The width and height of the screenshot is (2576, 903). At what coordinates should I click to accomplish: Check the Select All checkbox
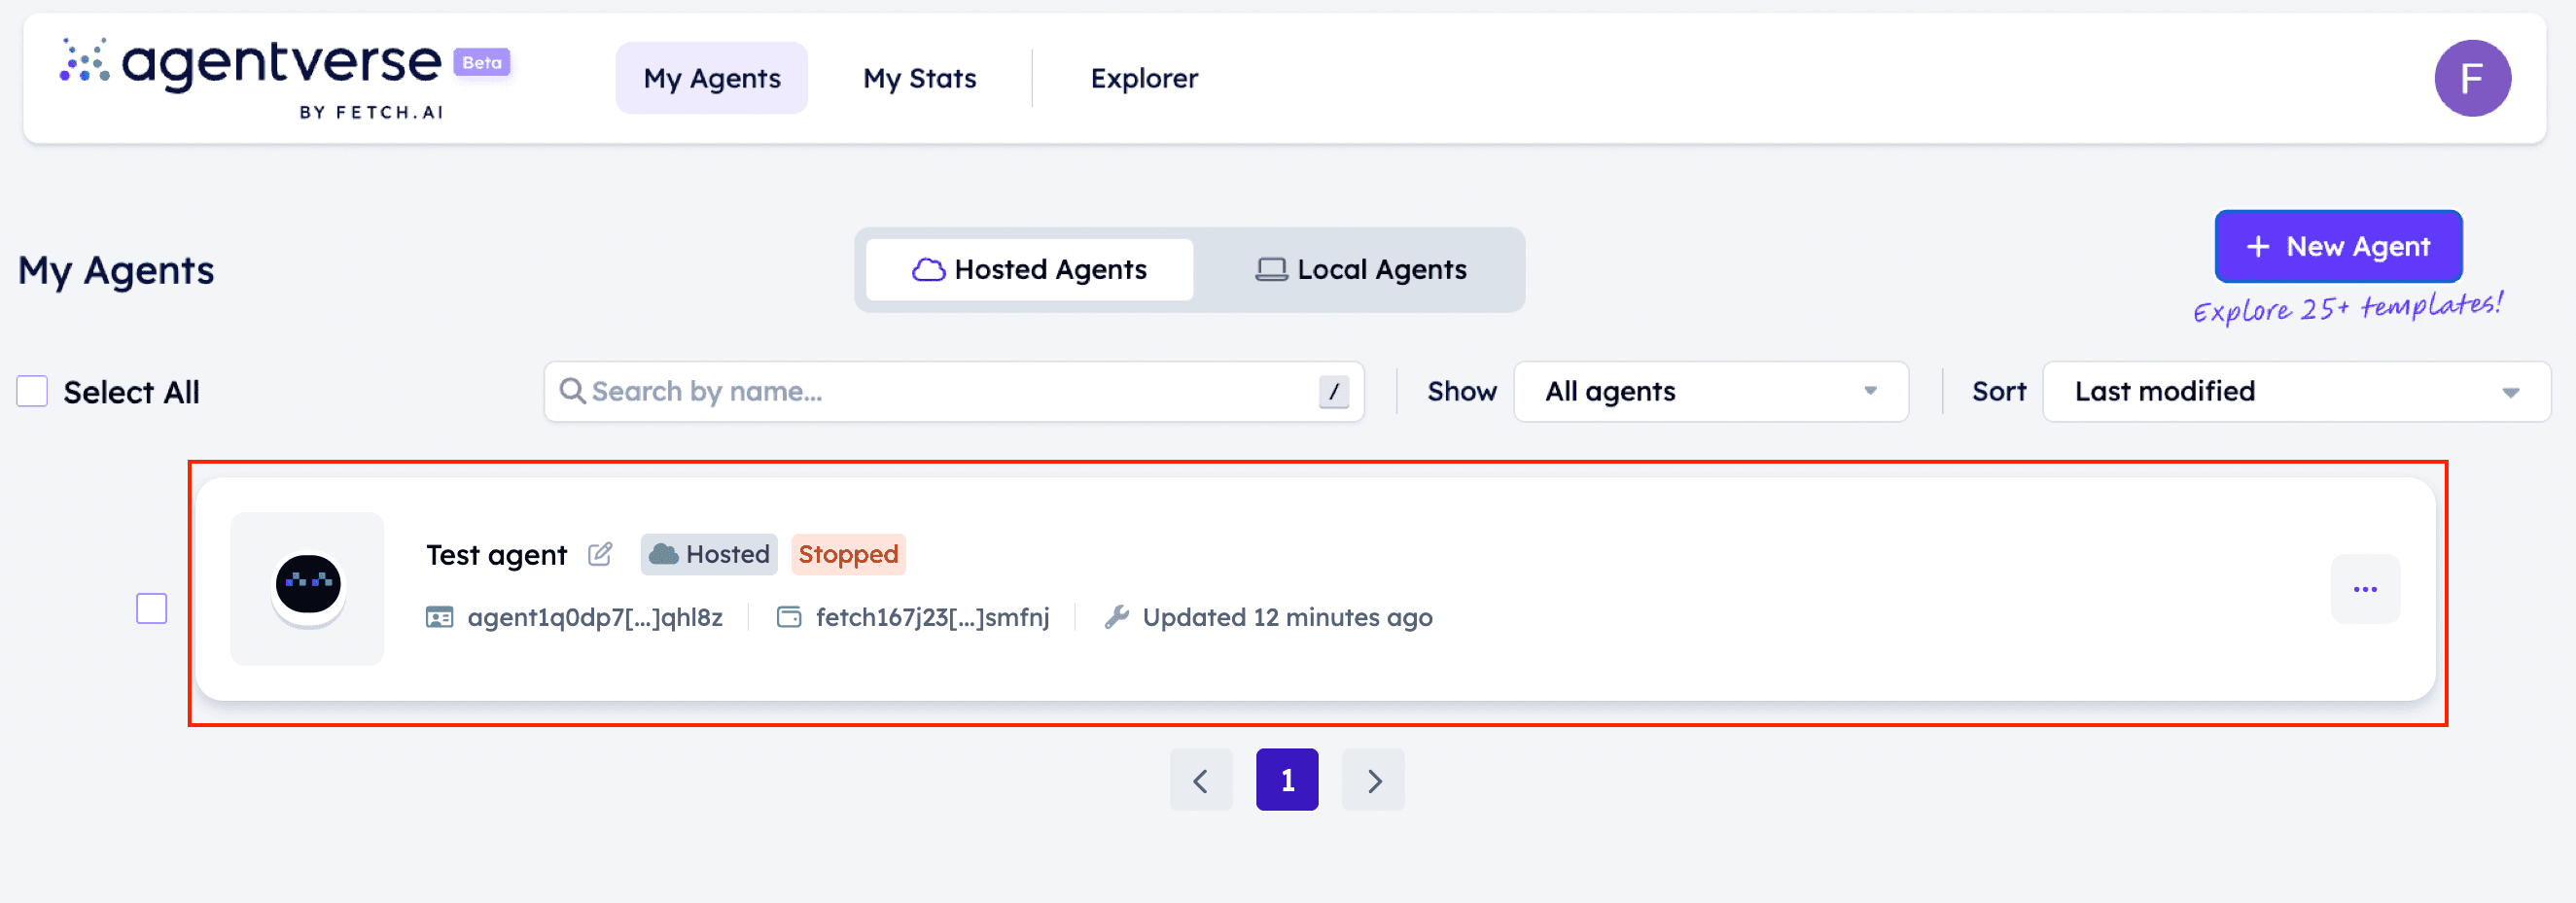click(32, 392)
